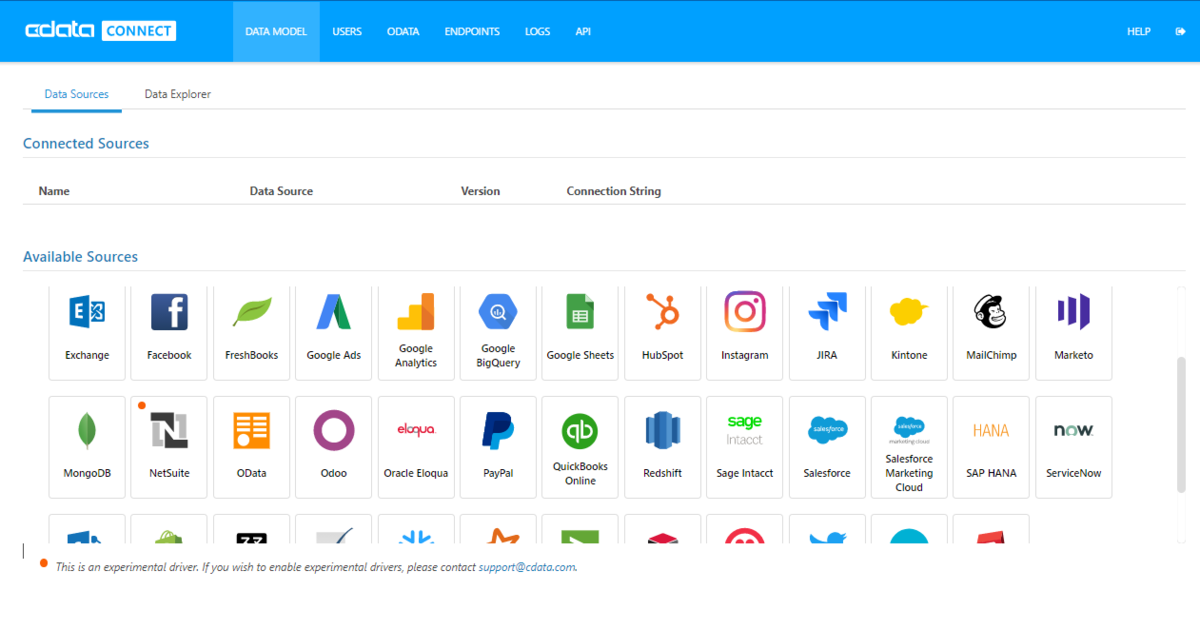Go to the ENDPOINTS navigation item
Screen dimensions: 1200x630
pyautogui.click(x=472, y=31)
